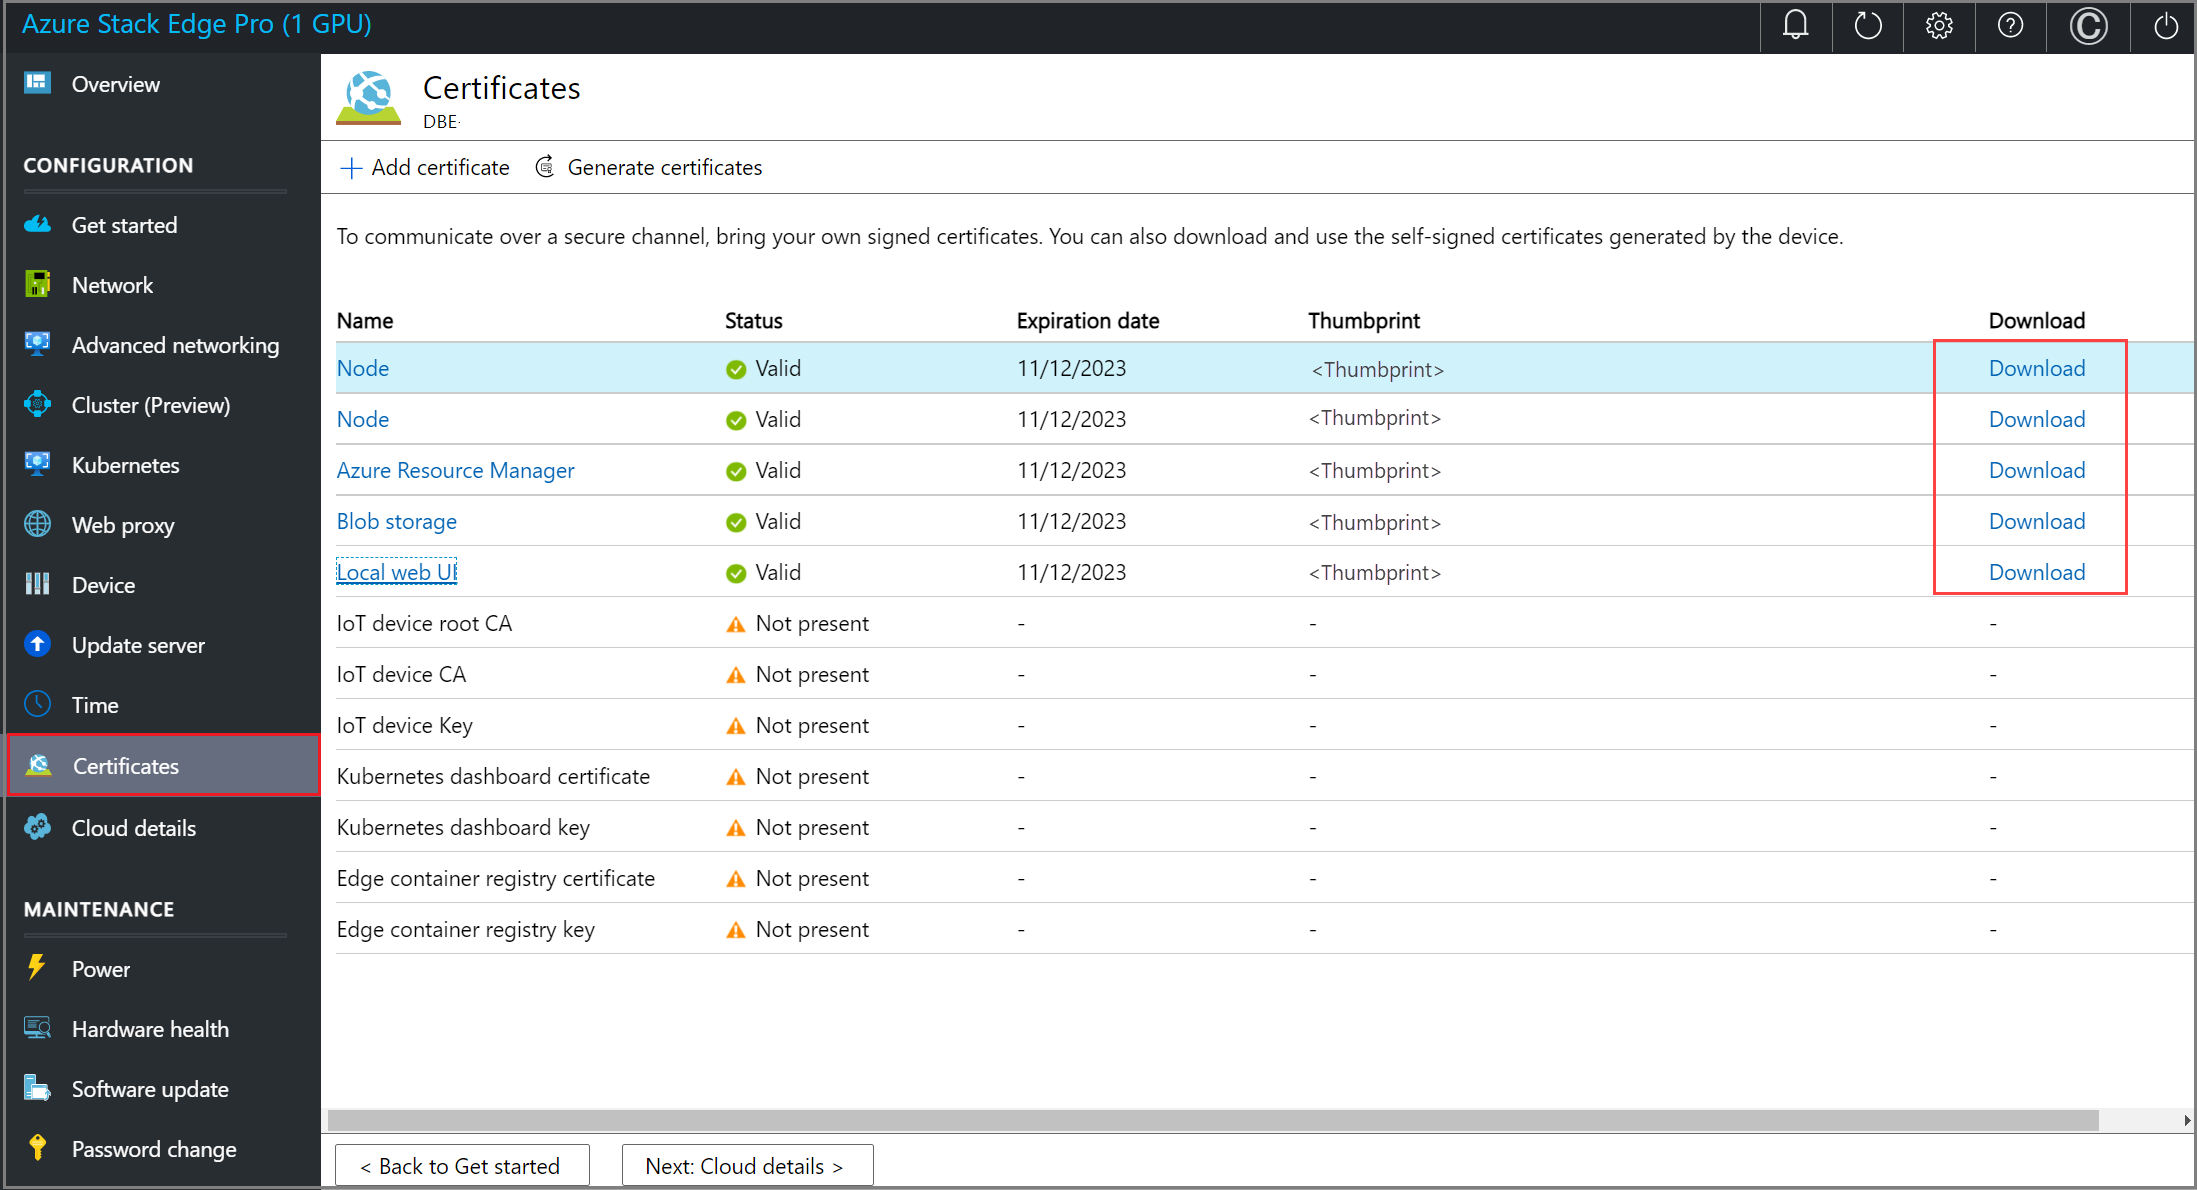Click the Certificates sidebar icon
The width and height of the screenshot is (2197, 1190).
(40, 765)
